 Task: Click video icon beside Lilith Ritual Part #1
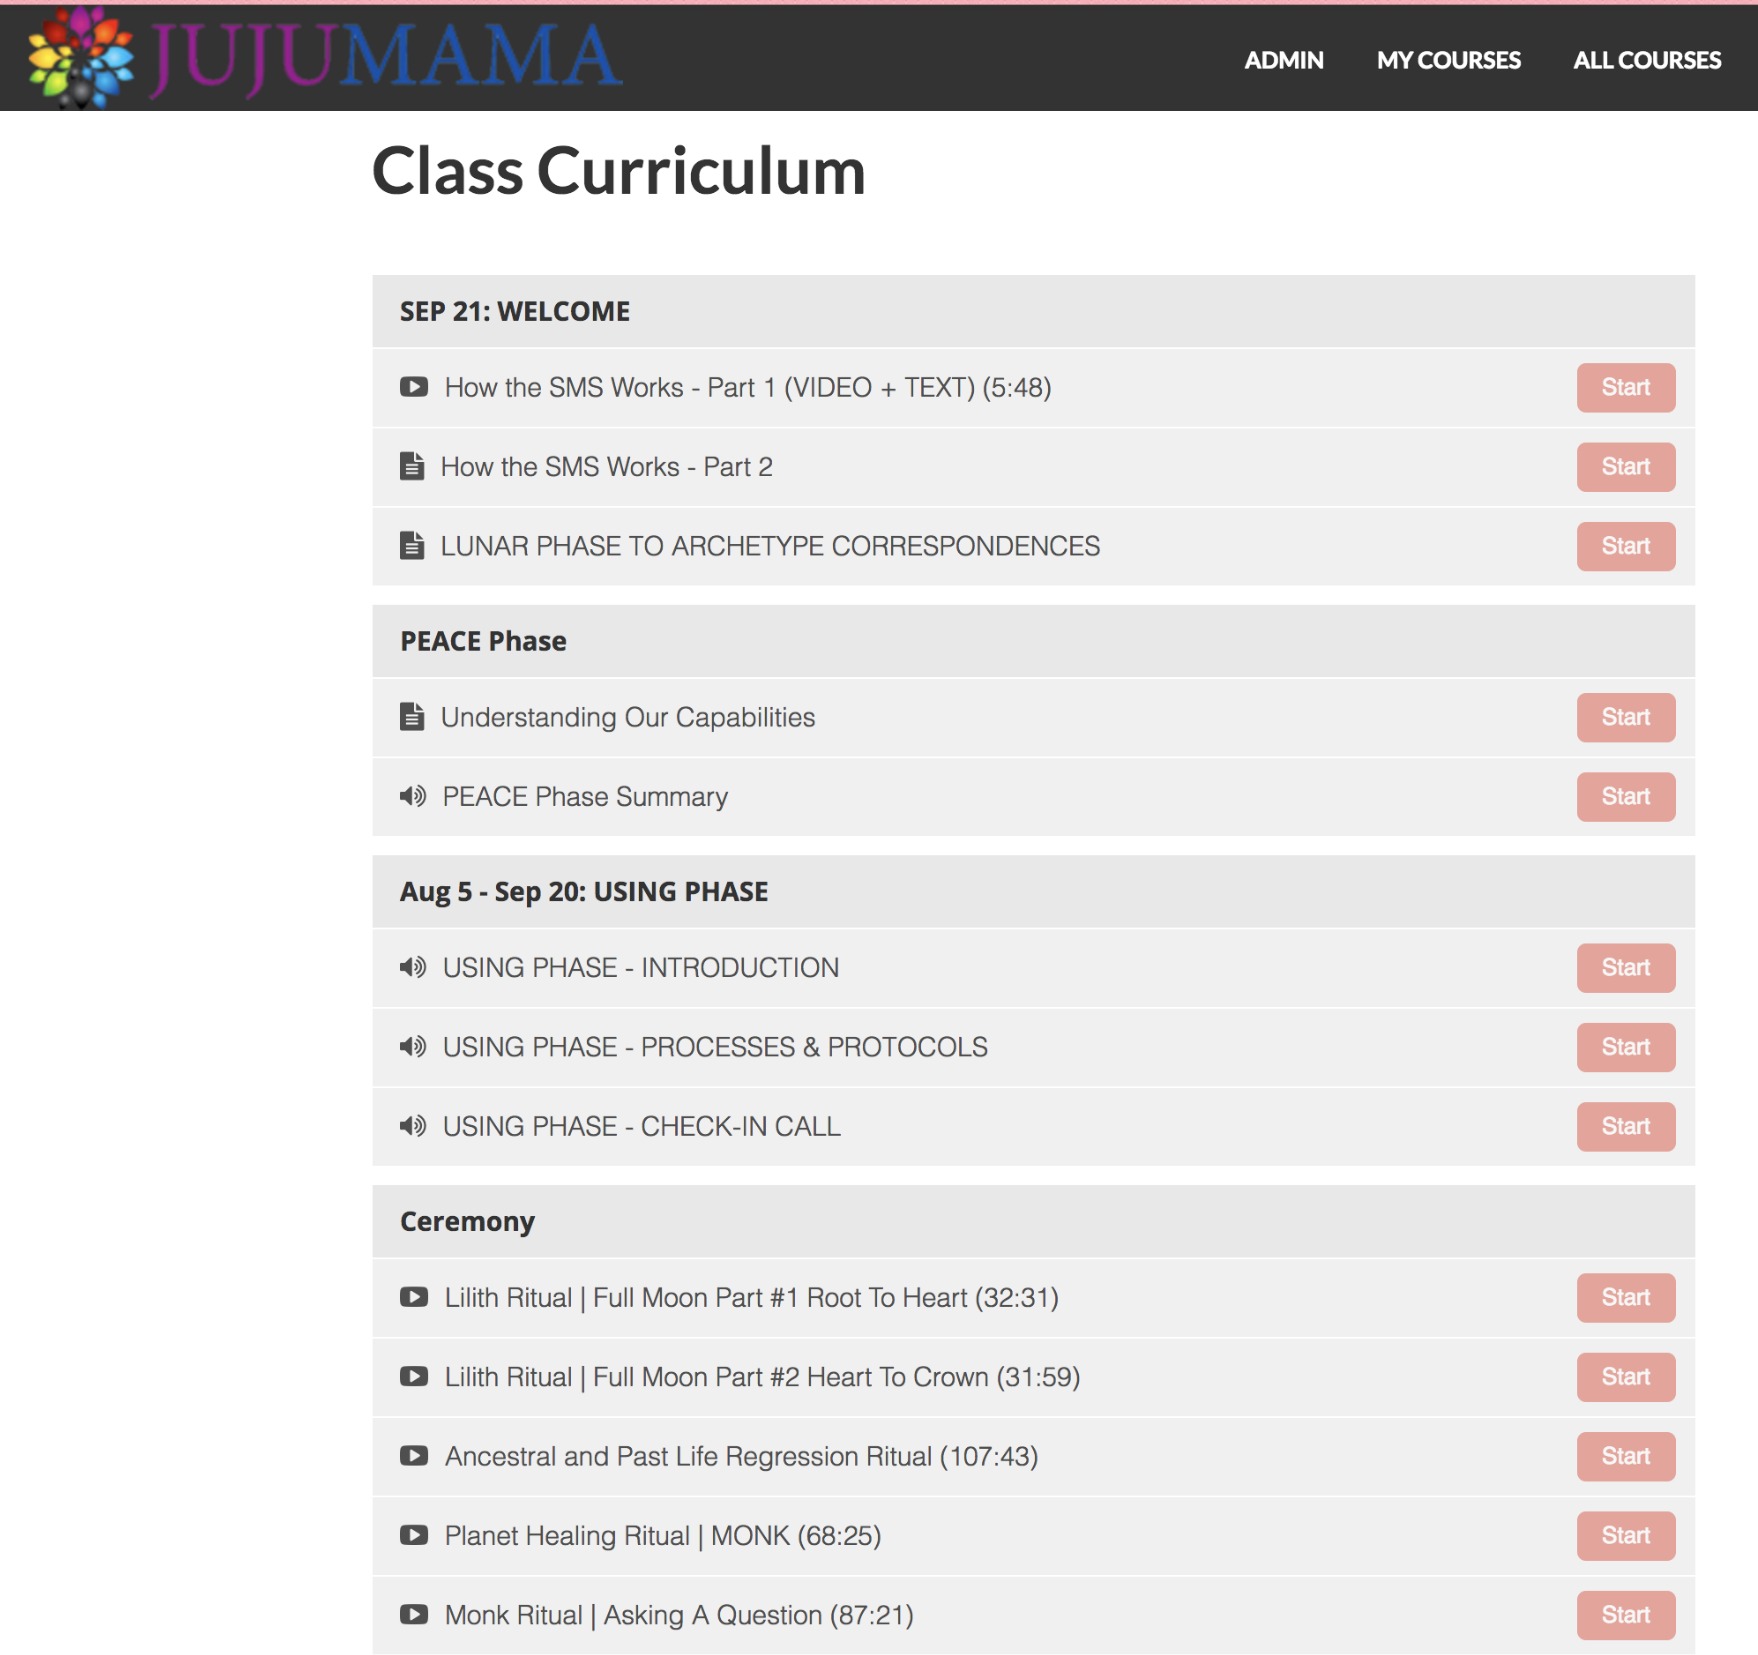[x=414, y=1297]
